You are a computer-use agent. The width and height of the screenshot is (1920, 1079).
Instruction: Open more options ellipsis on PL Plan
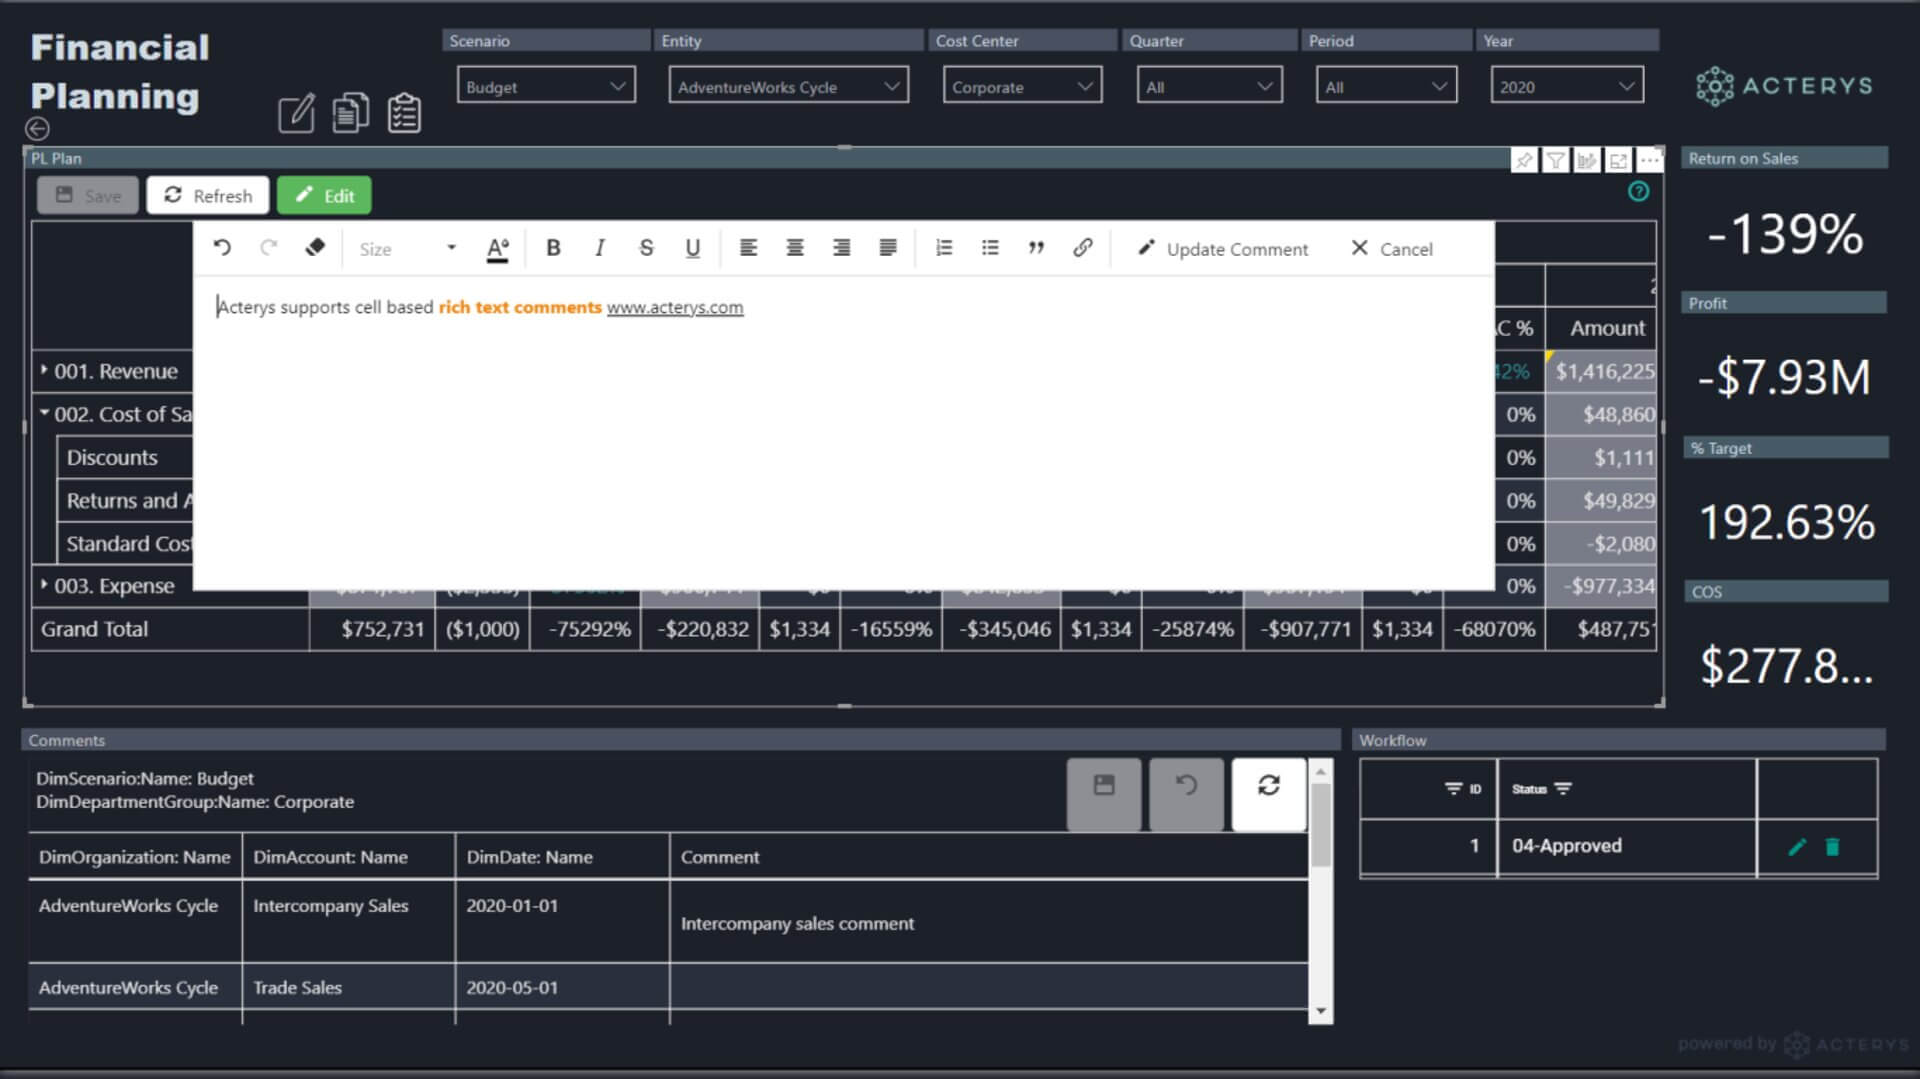click(x=1650, y=160)
